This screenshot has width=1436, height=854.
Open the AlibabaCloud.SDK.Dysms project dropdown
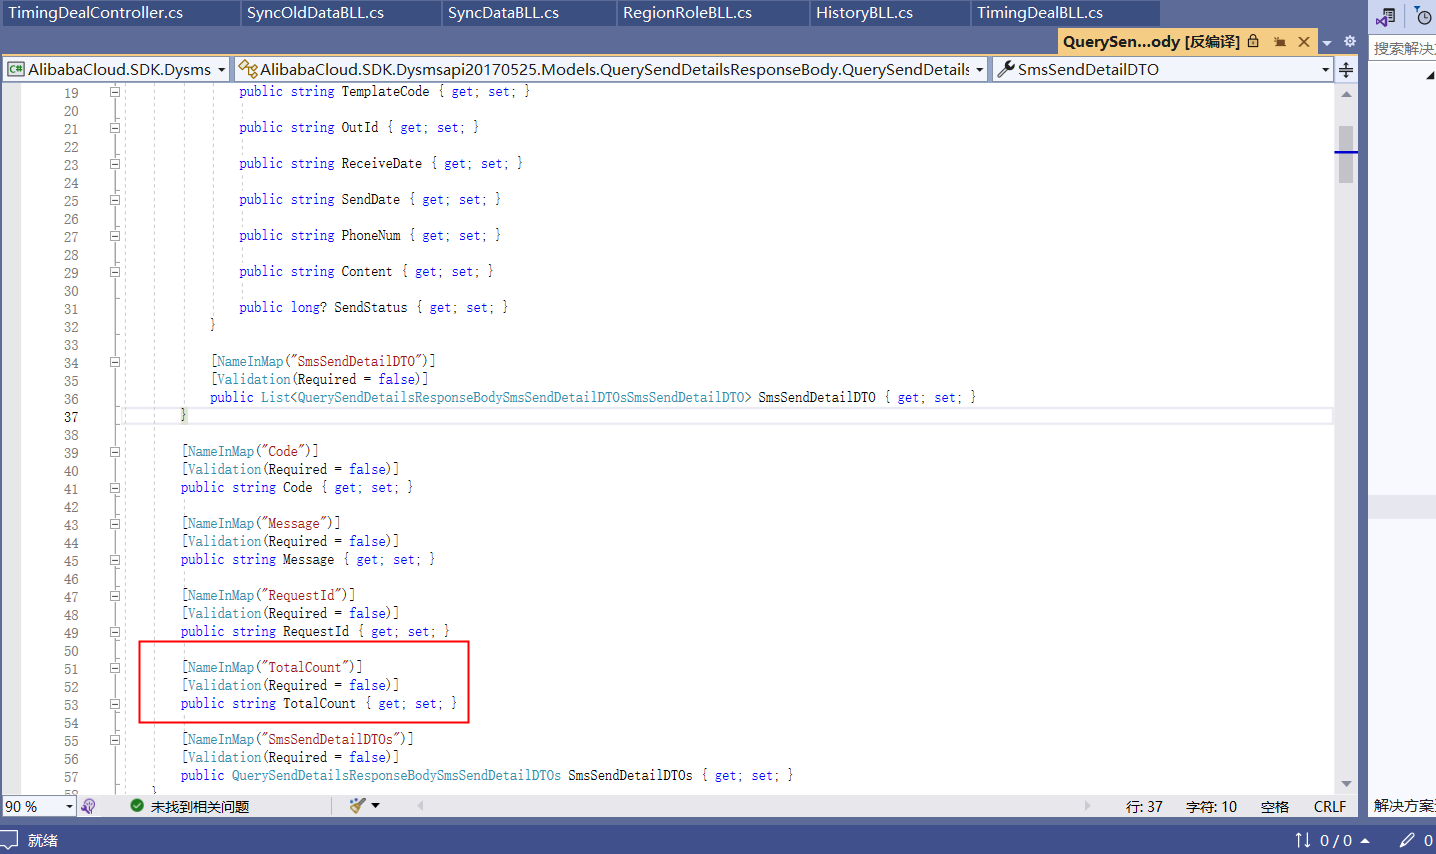click(222, 70)
